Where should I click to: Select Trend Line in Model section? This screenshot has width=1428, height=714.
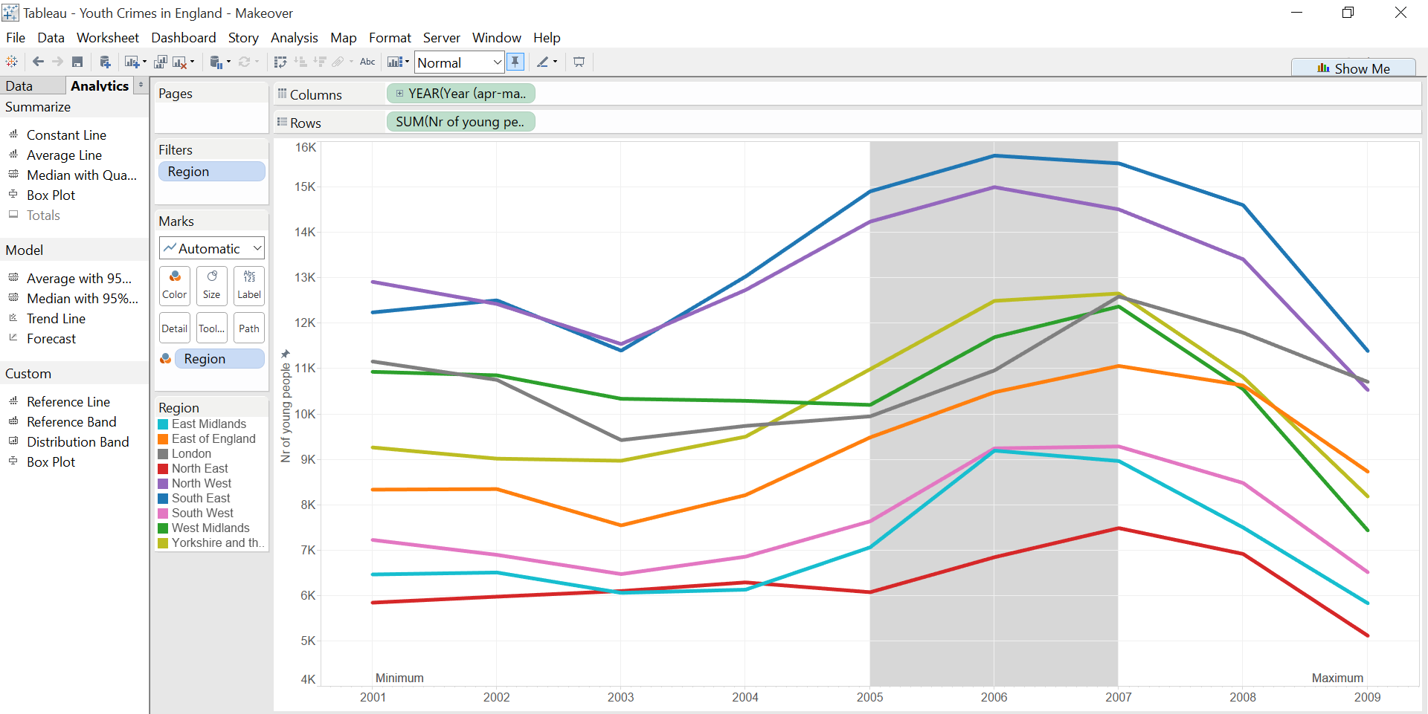point(55,318)
